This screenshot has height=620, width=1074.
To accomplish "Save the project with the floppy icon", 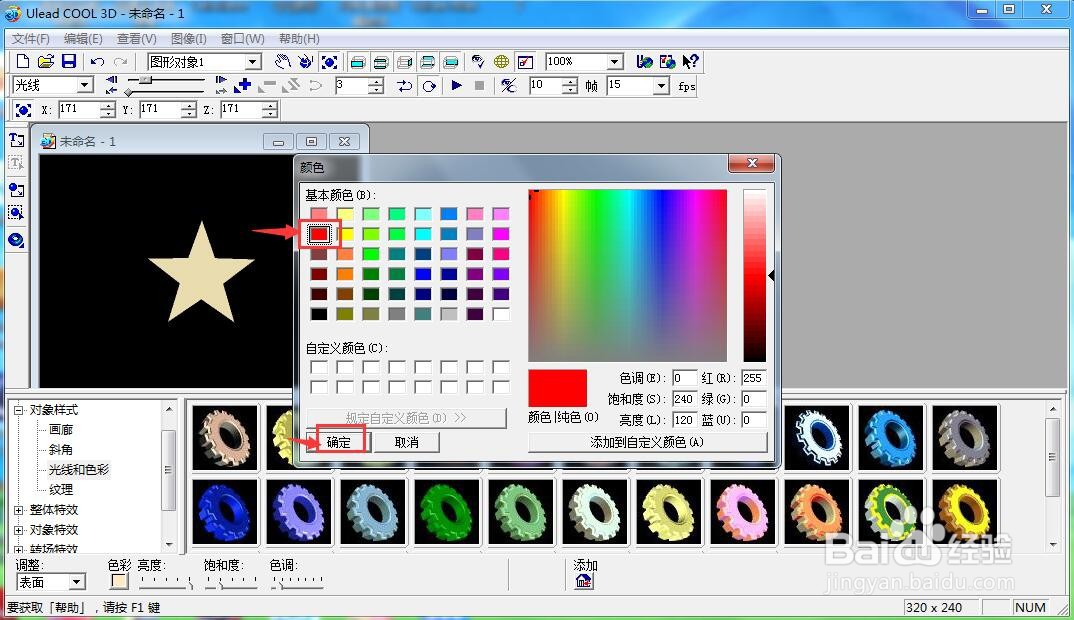I will [69, 62].
